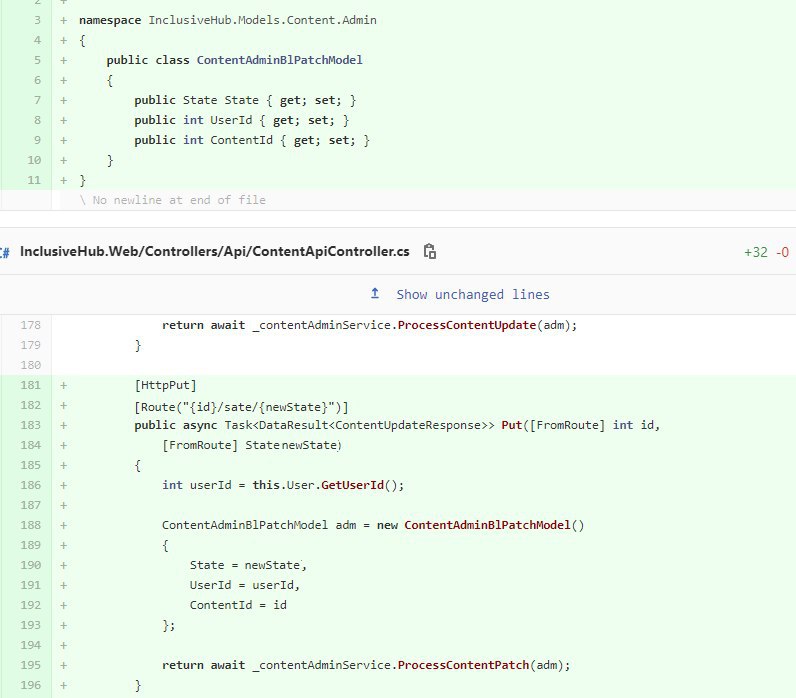The height and width of the screenshot is (698, 796).
Task: Click GetUserId call on line 186
Action: [x=352, y=485]
